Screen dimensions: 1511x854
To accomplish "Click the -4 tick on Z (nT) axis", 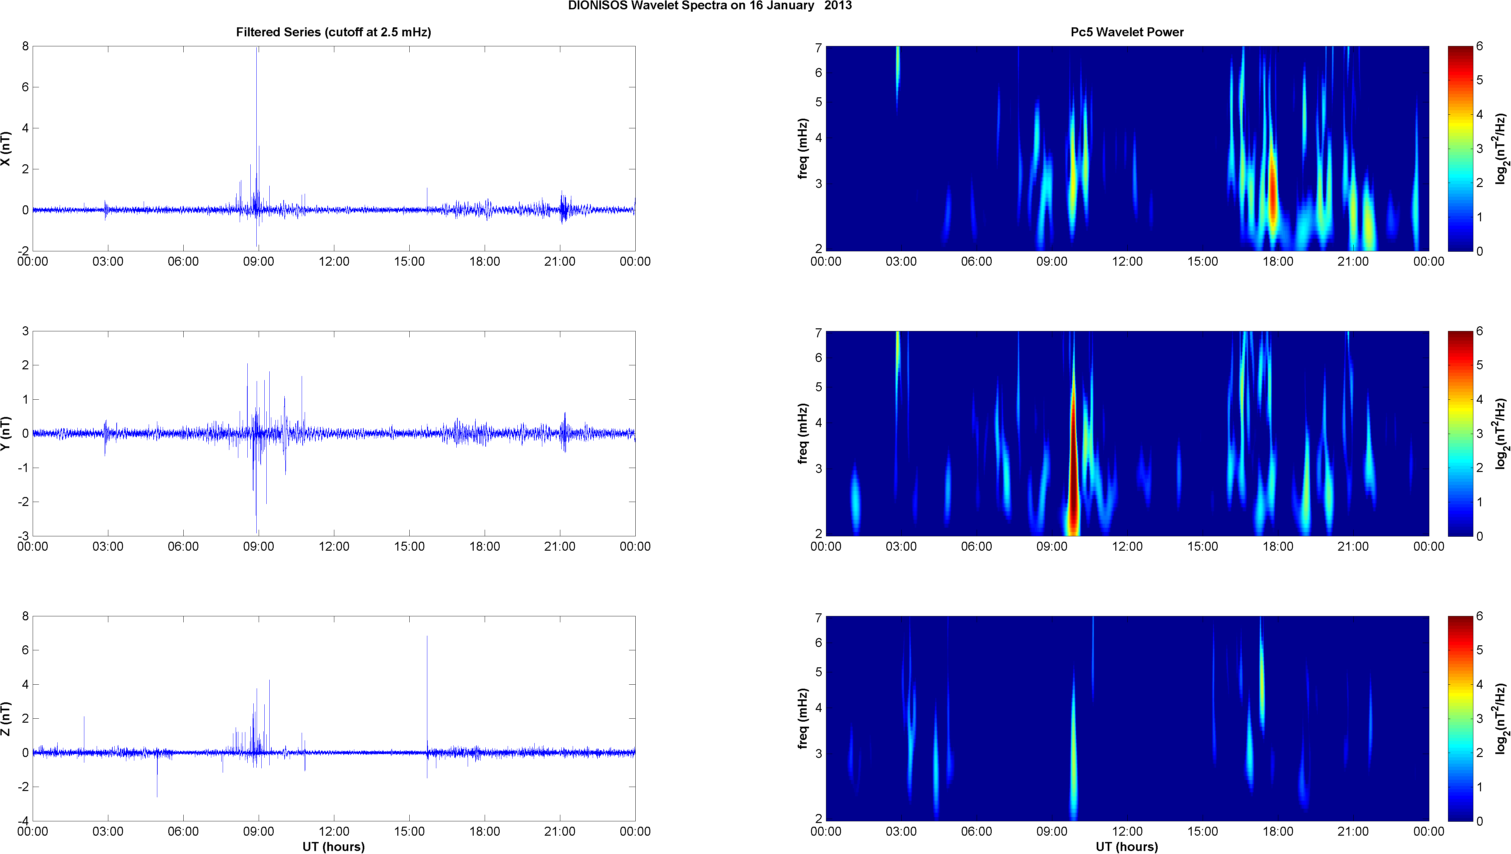I will (x=23, y=821).
